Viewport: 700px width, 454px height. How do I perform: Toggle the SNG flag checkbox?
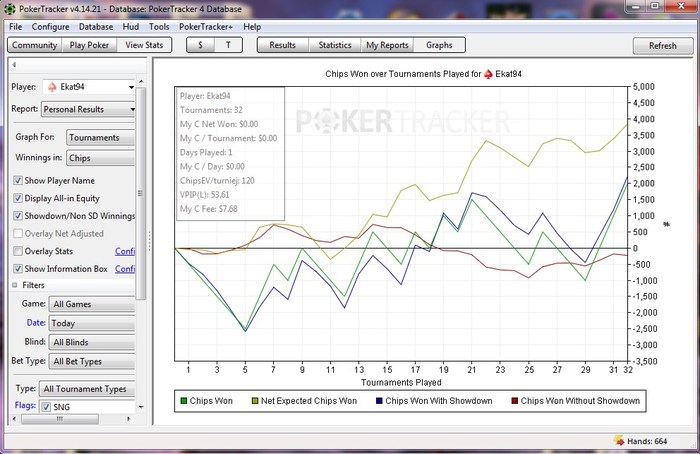46,407
